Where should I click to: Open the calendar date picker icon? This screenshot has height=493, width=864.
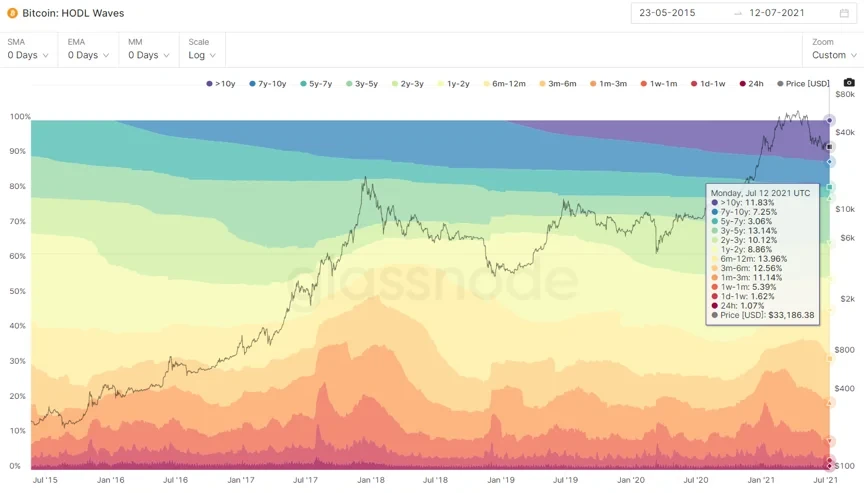tap(844, 13)
